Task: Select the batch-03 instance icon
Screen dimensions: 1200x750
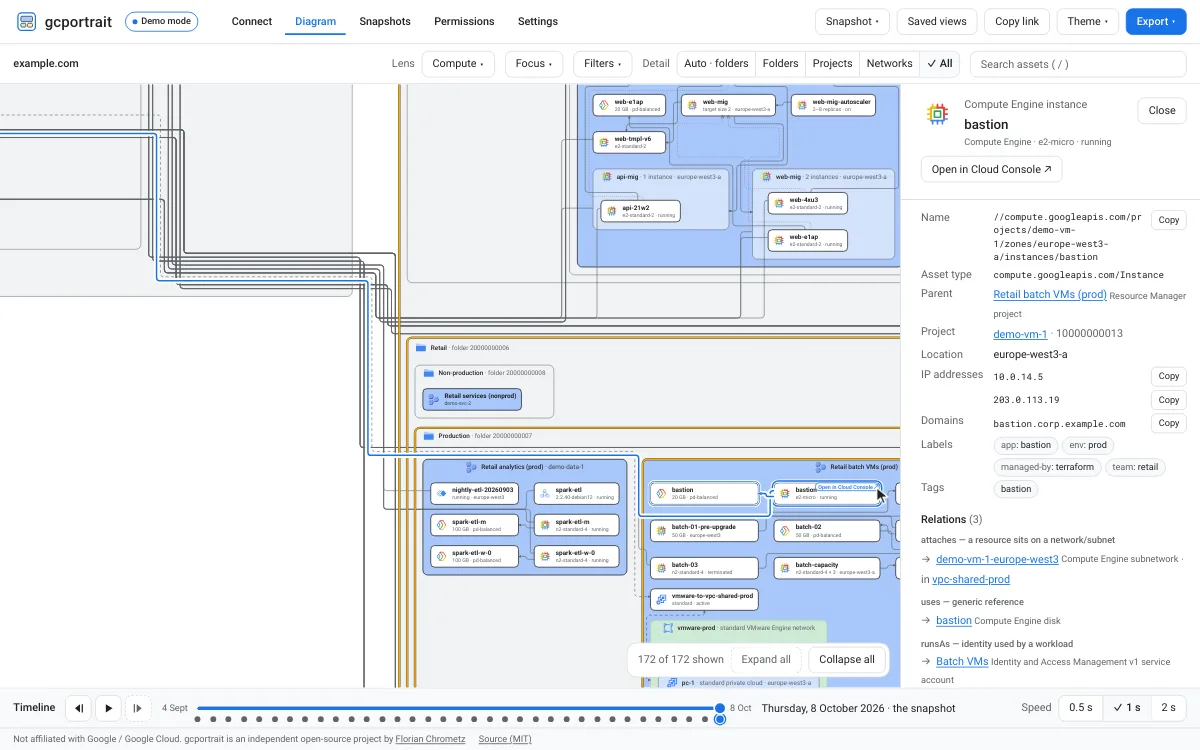Action: tap(660, 568)
